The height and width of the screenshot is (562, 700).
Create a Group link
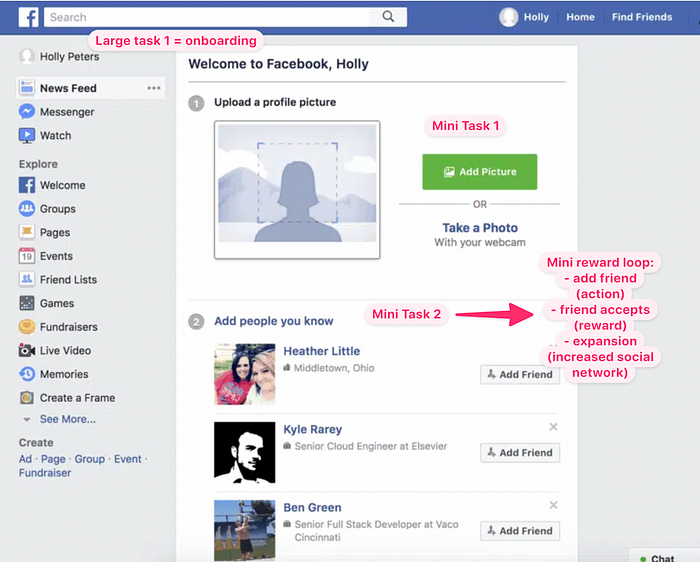[x=90, y=459]
